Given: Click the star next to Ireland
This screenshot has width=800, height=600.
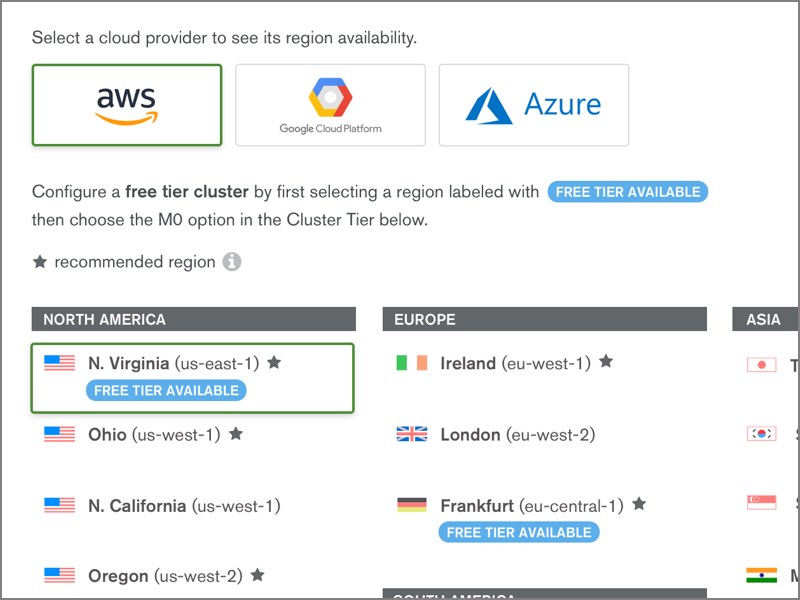Looking at the screenshot, I should point(606,362).
